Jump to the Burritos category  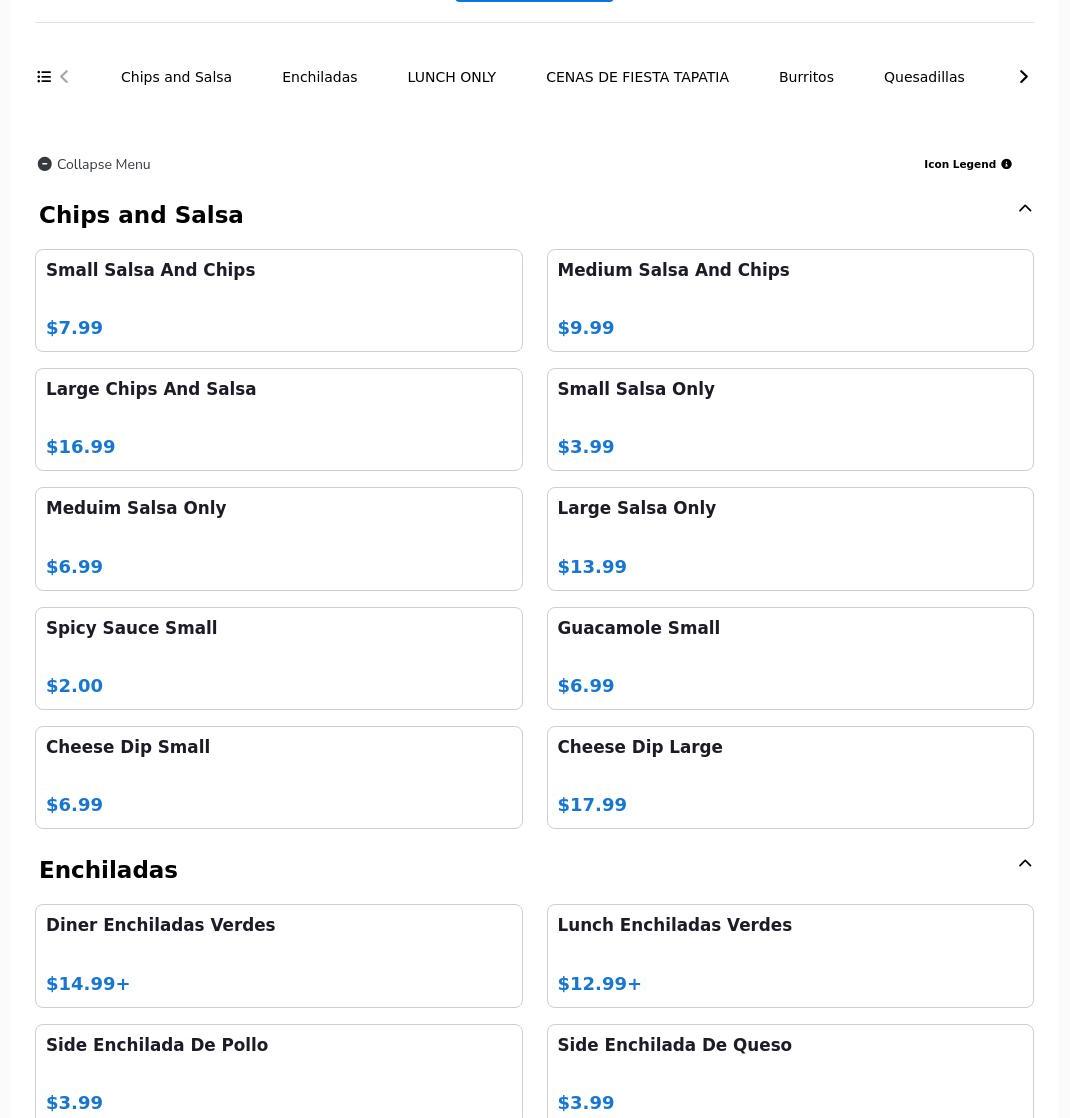tap(805, 77)
